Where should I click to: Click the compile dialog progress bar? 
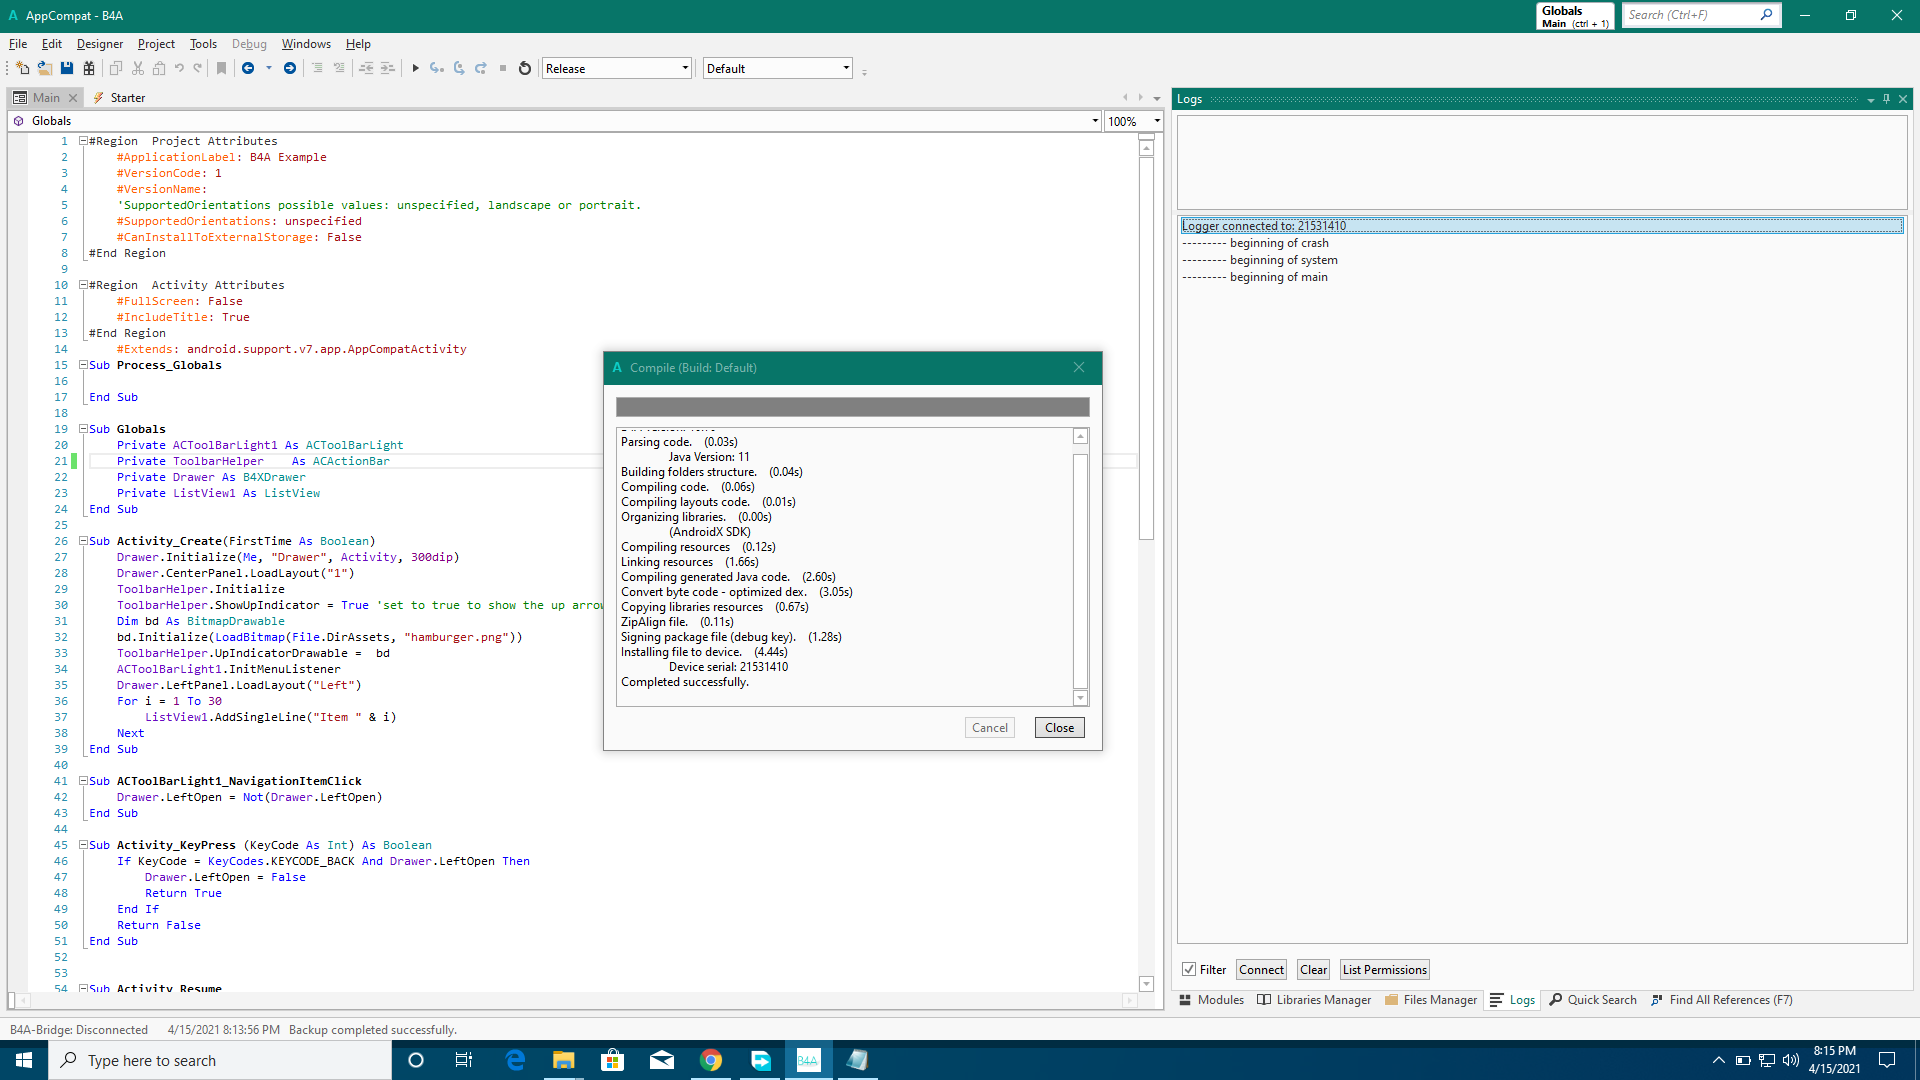pos(852,407)
